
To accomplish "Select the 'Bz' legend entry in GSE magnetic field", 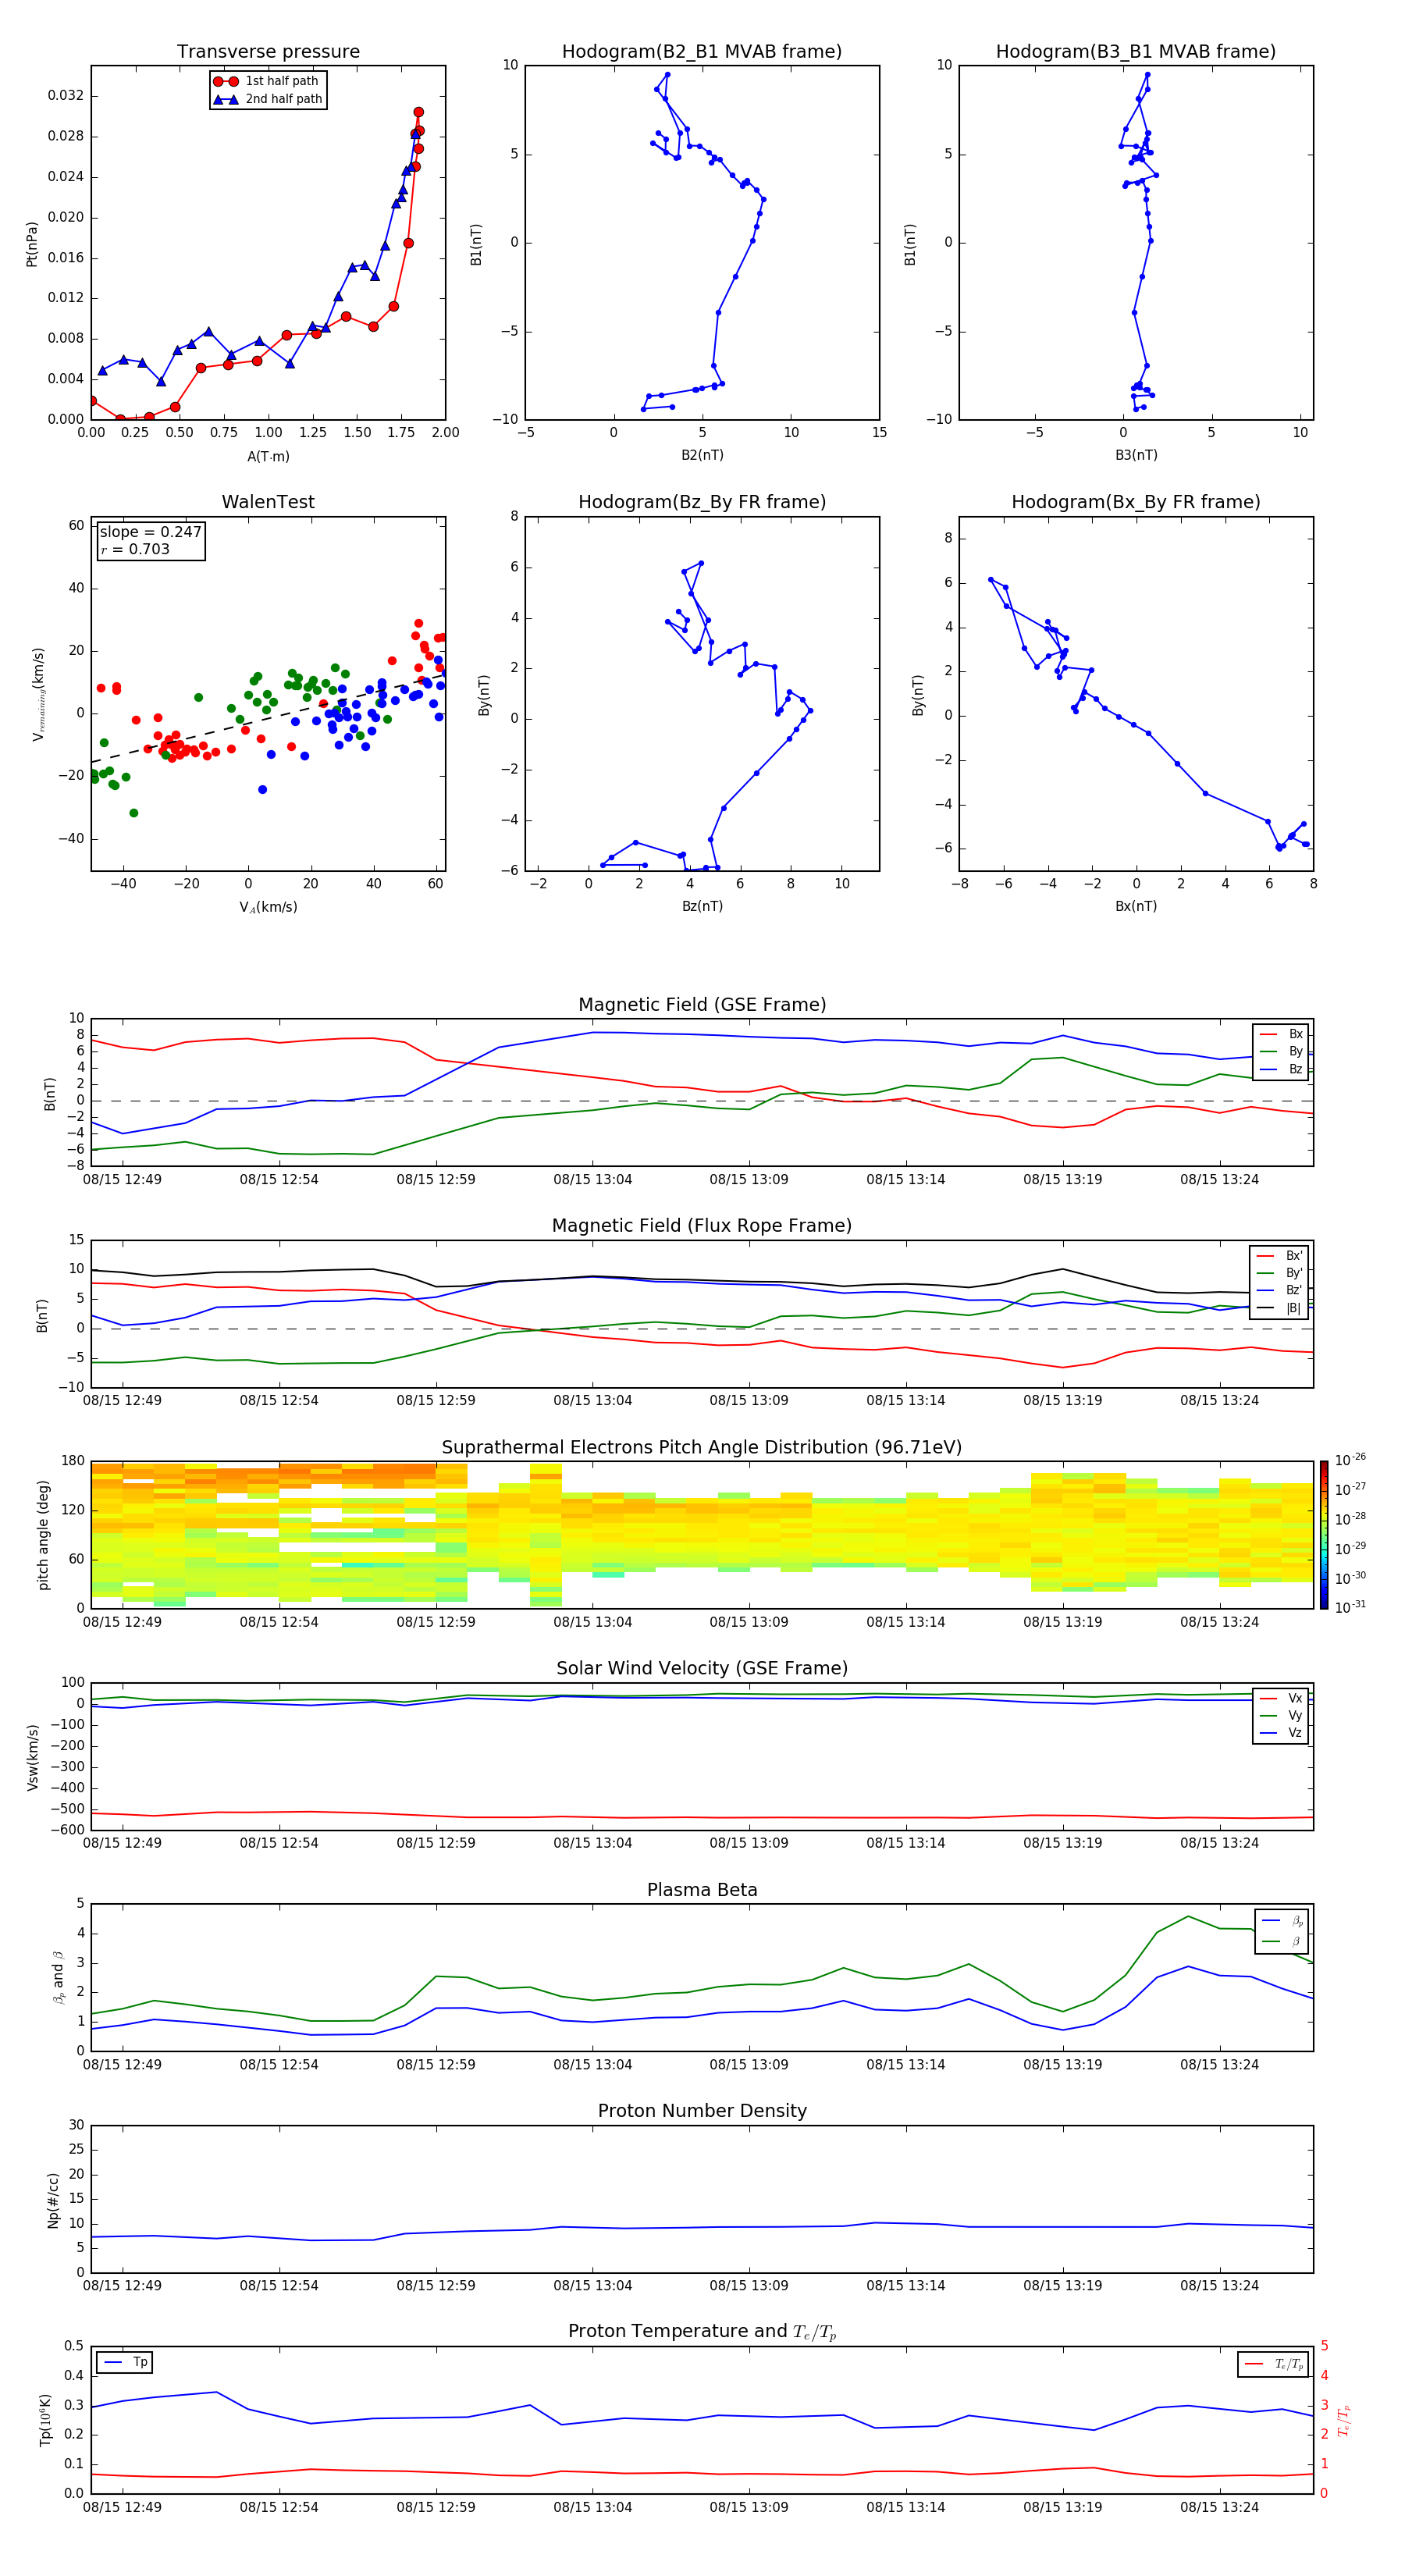I will pyautogui.click(x=1281, y=1069).
